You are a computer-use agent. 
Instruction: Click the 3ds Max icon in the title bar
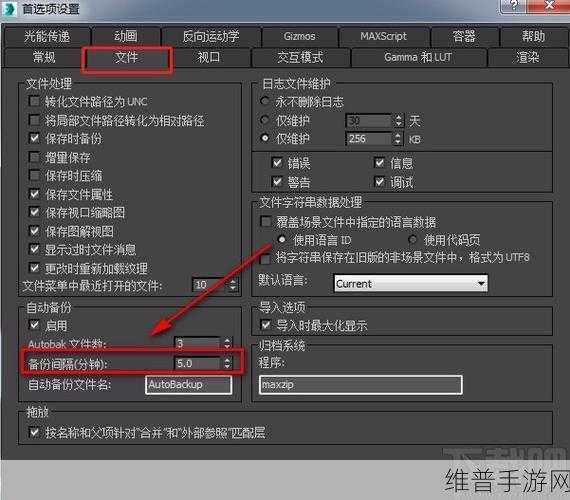click(x=9, y=8)
